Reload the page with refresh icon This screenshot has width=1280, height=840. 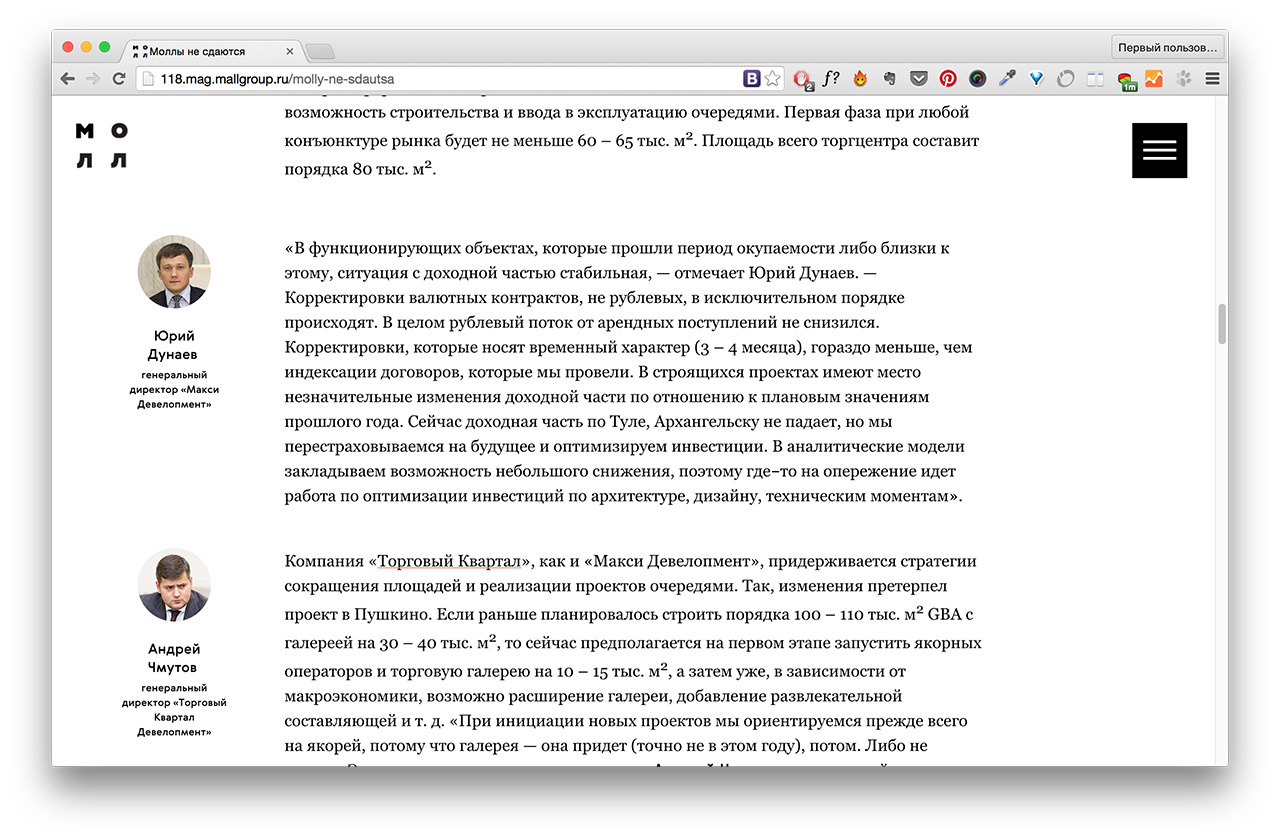(x=119, y=78)
